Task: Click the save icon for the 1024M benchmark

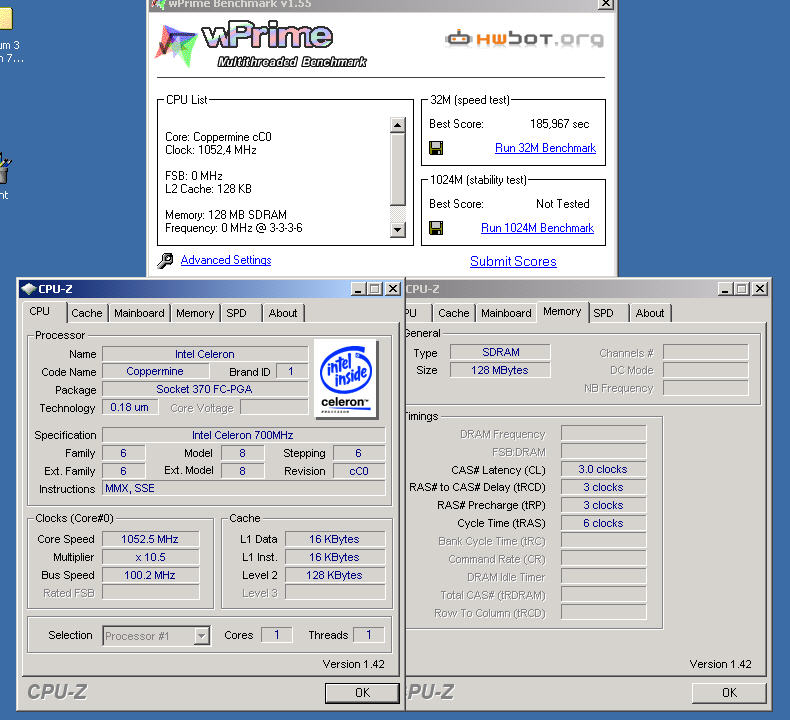Action: (436, 228)
